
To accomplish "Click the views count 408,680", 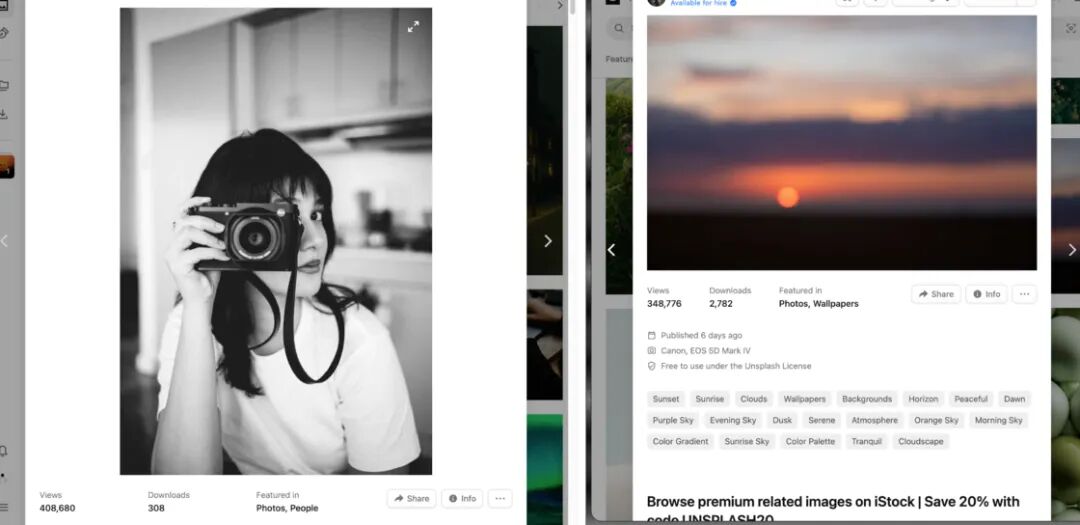I will pyautogui.click(x=57, y=508).
